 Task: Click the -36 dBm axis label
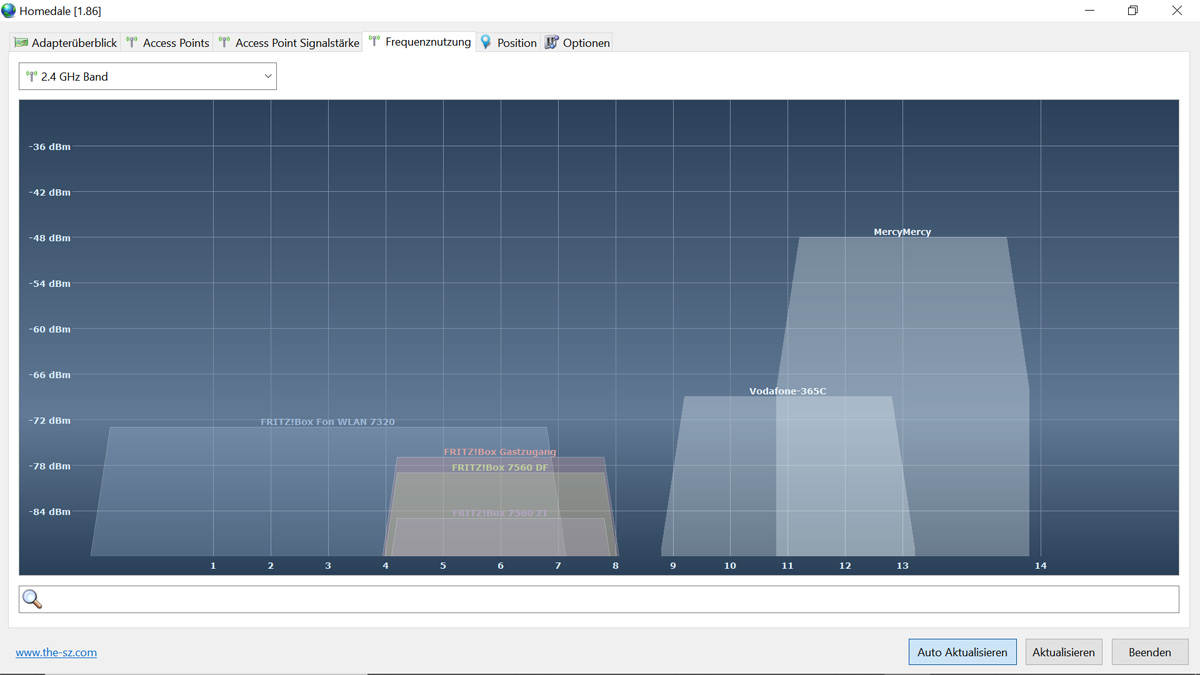tap(50, 147)
